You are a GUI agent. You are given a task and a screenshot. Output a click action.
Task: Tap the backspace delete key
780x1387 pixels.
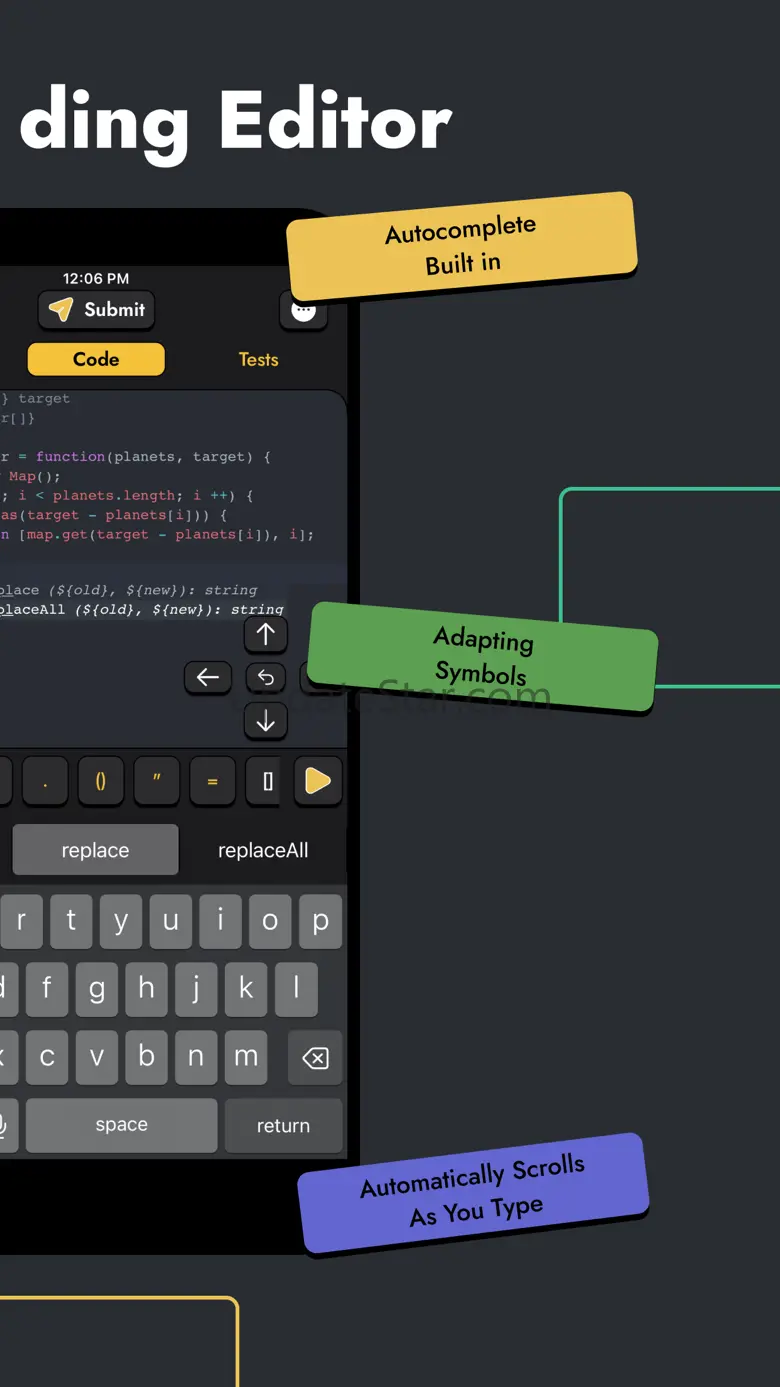(x=315, y=1057)
